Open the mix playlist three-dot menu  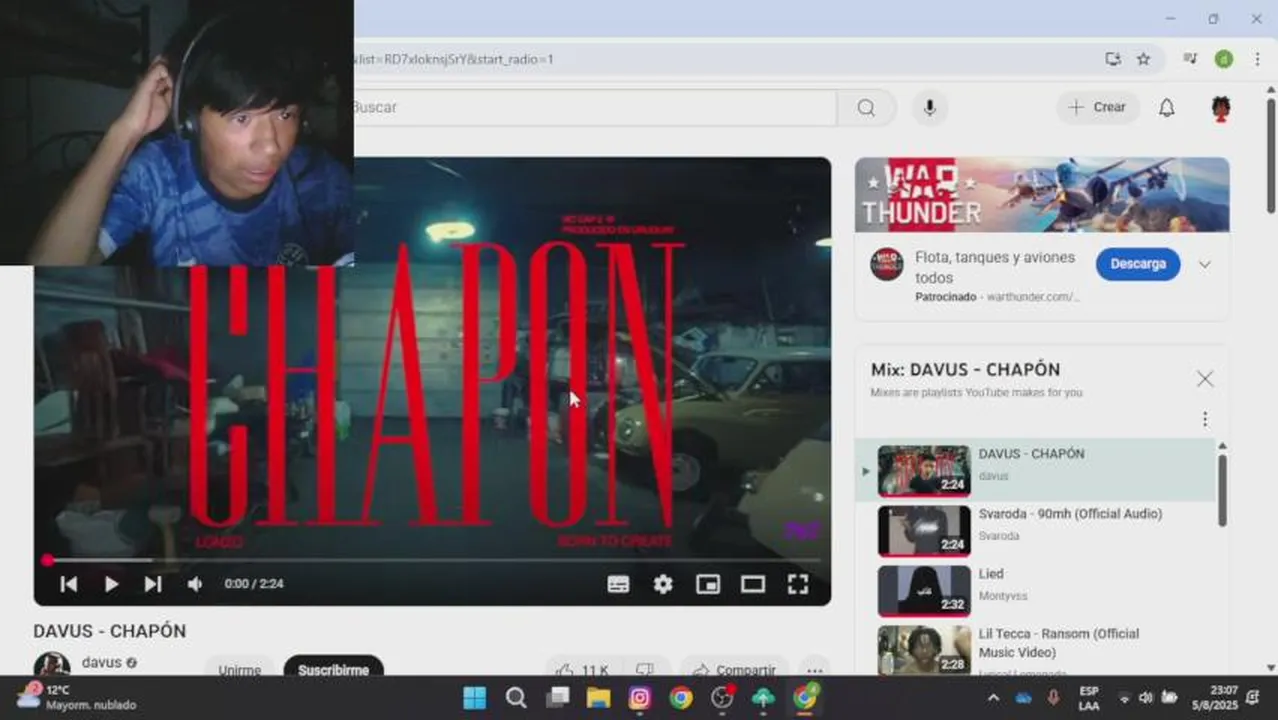click(1205, 419)
